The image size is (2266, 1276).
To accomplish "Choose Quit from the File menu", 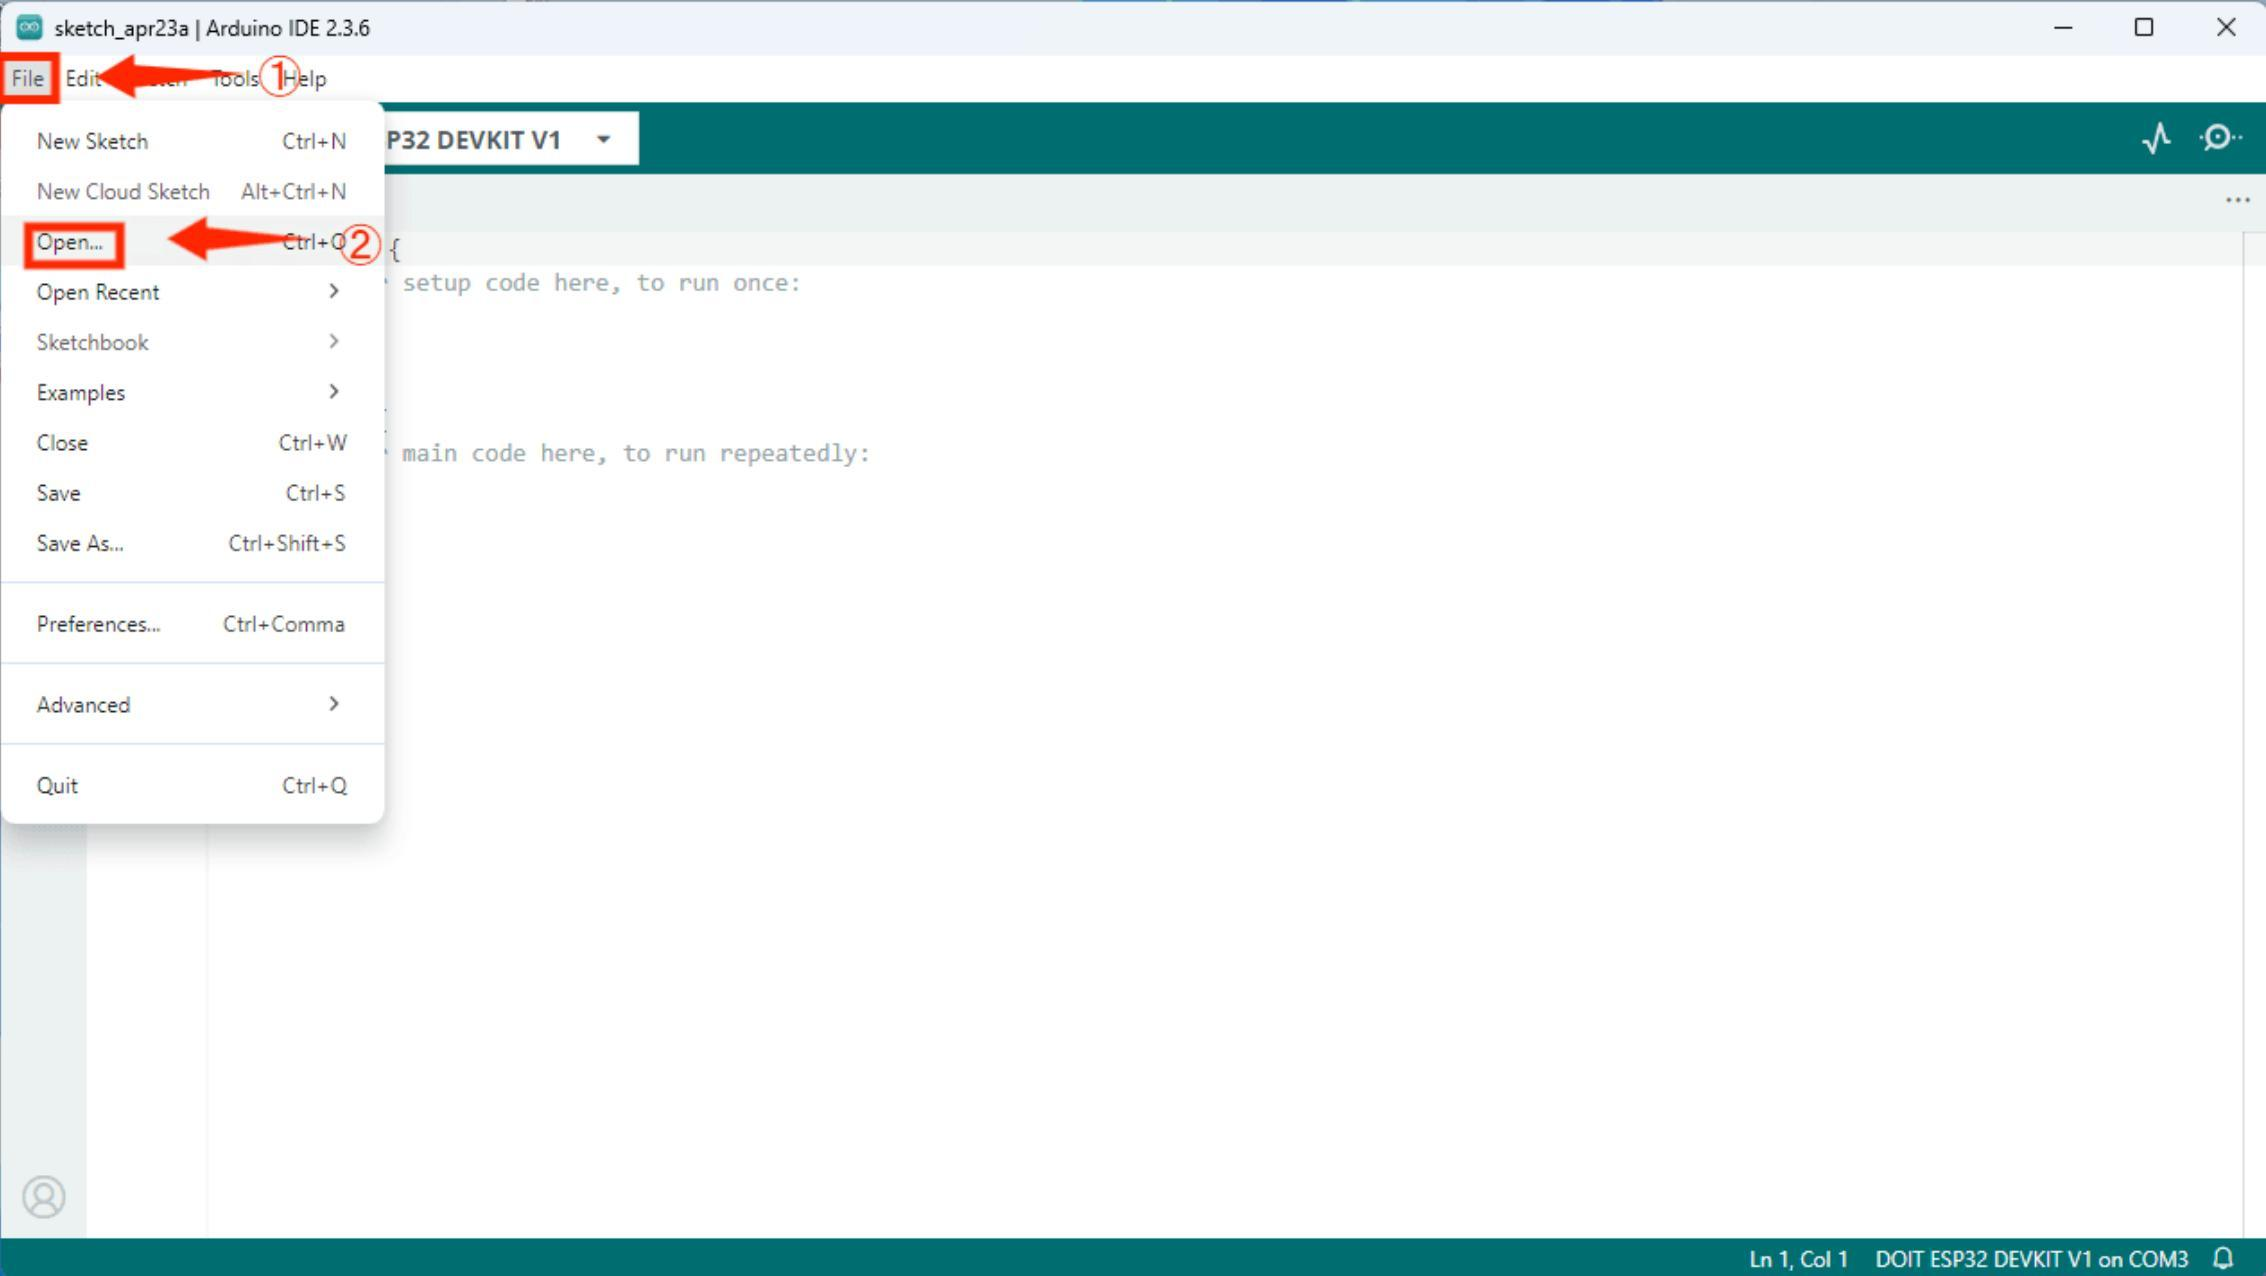I will [192, 786].
